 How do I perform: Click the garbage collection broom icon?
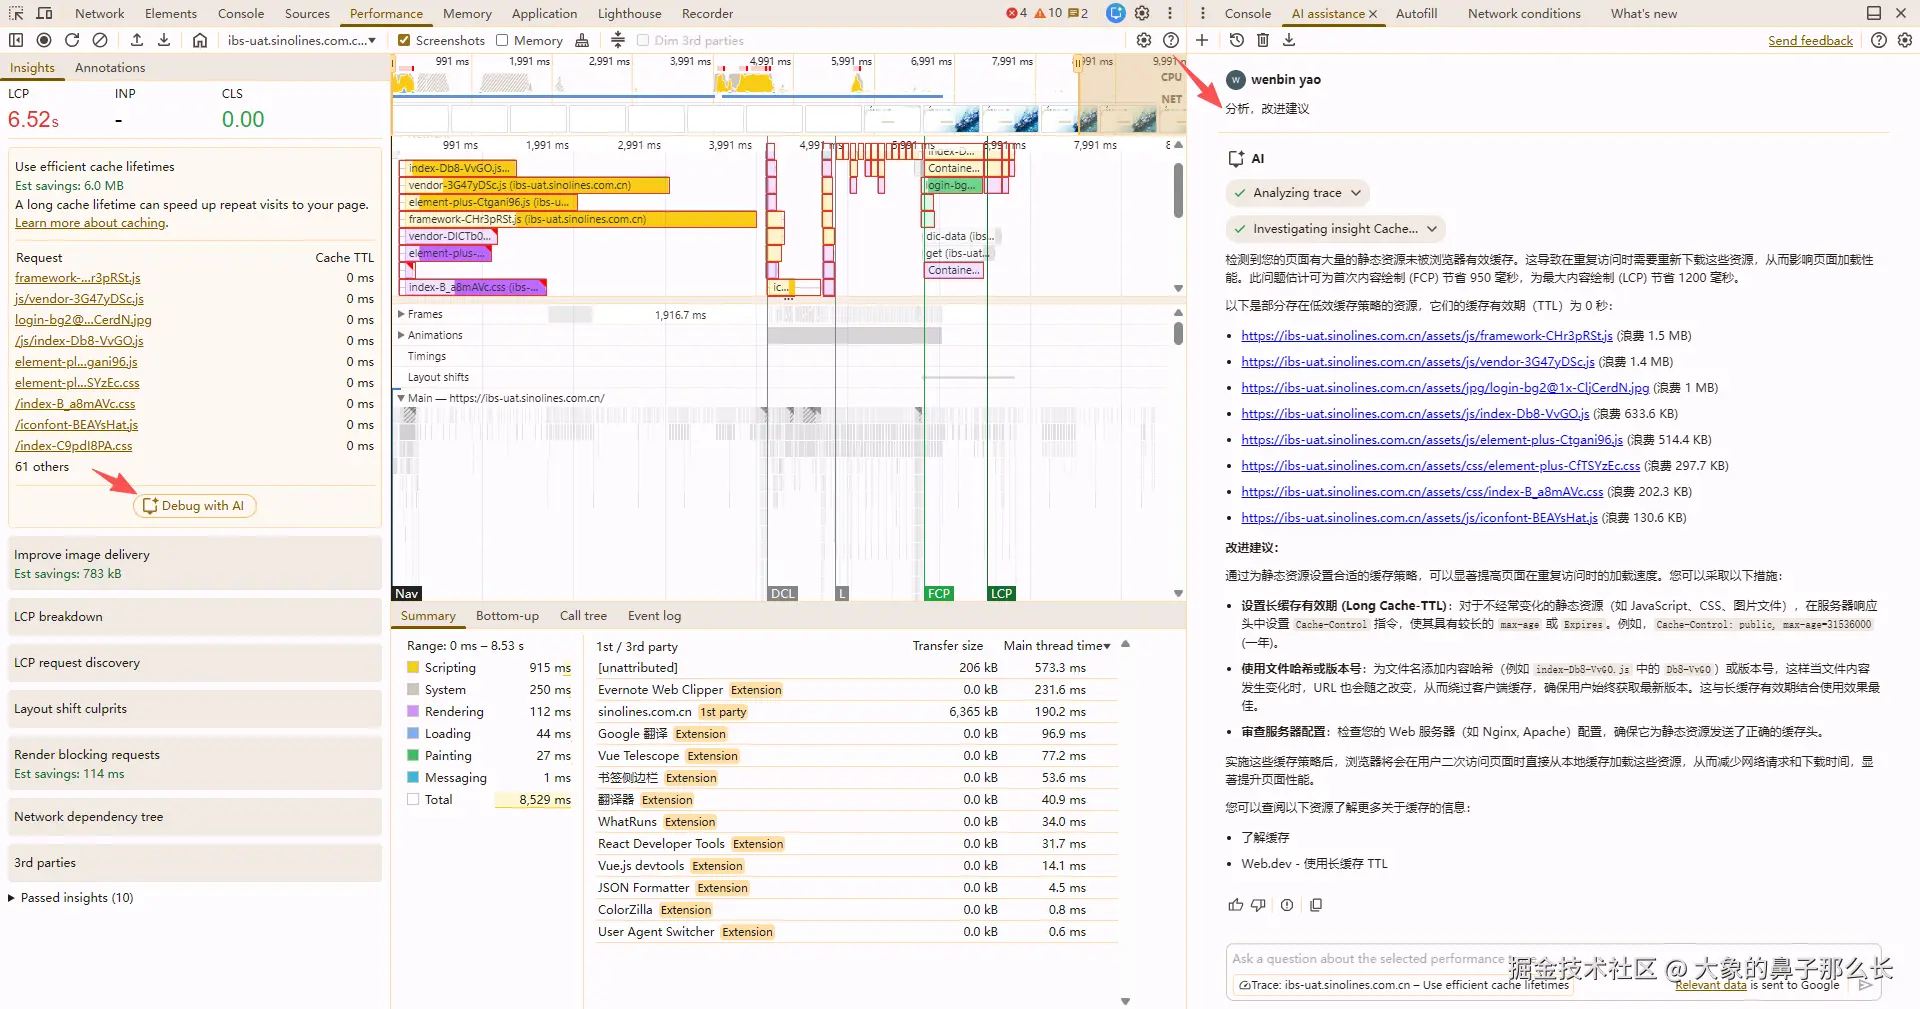coord(582,40)
